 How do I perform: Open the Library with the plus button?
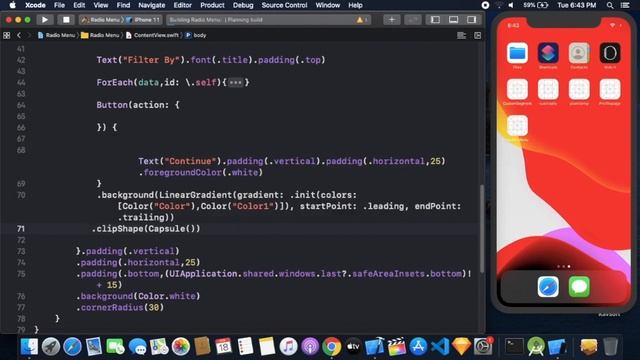(391, 20)
